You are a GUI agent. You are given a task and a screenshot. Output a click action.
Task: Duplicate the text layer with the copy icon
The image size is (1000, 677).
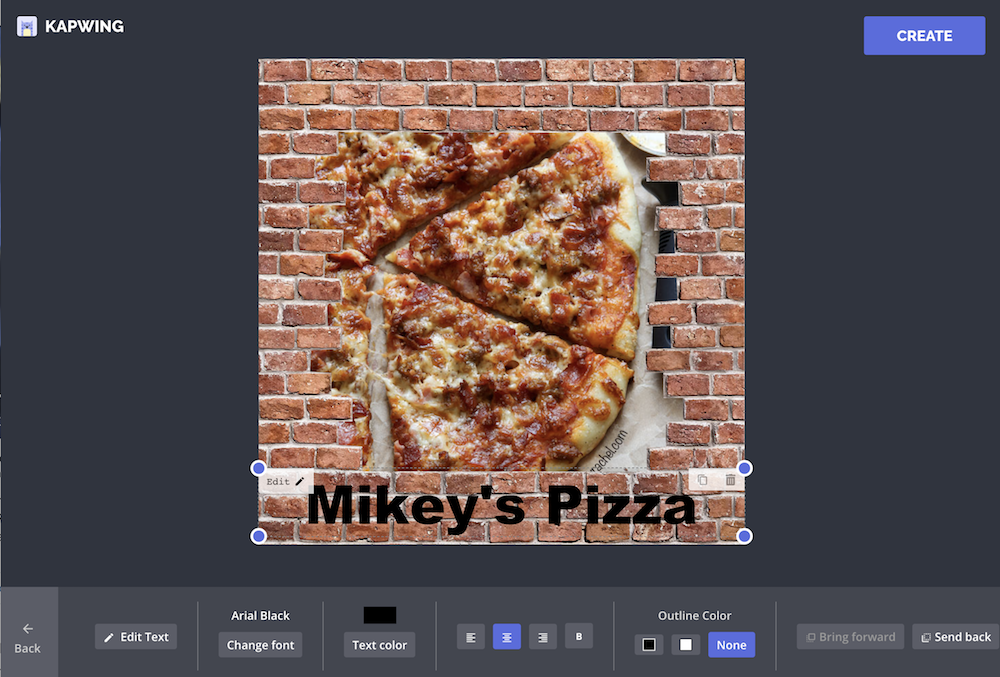click(x=702, y=480)
